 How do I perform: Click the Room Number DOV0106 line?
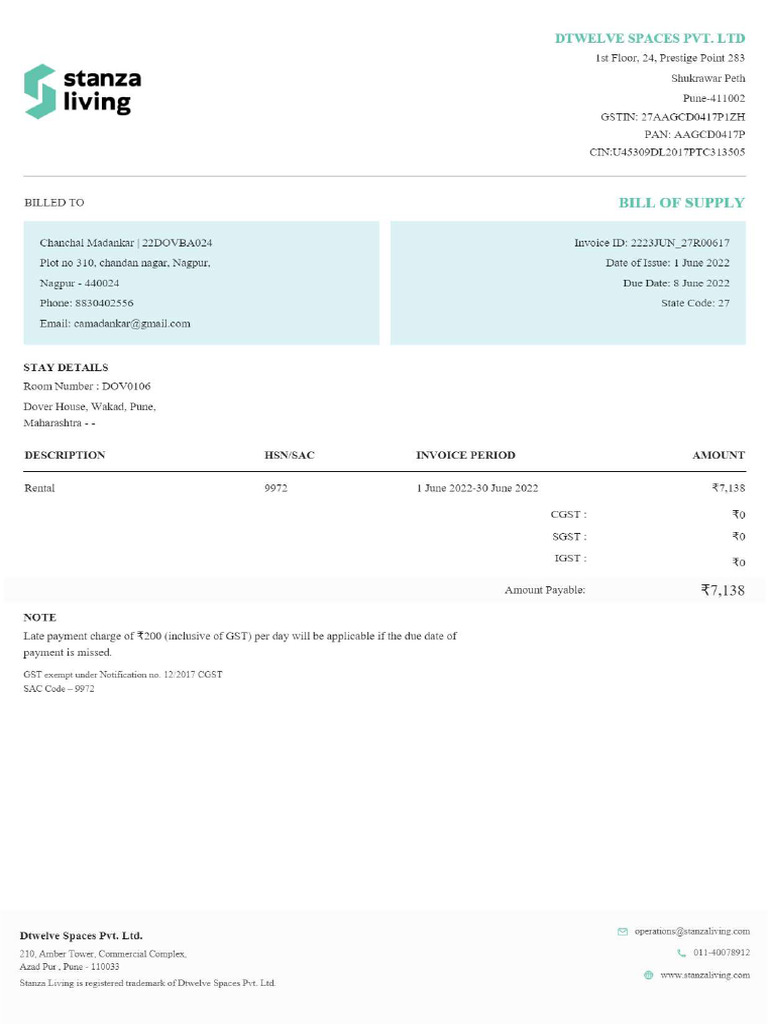87,386
